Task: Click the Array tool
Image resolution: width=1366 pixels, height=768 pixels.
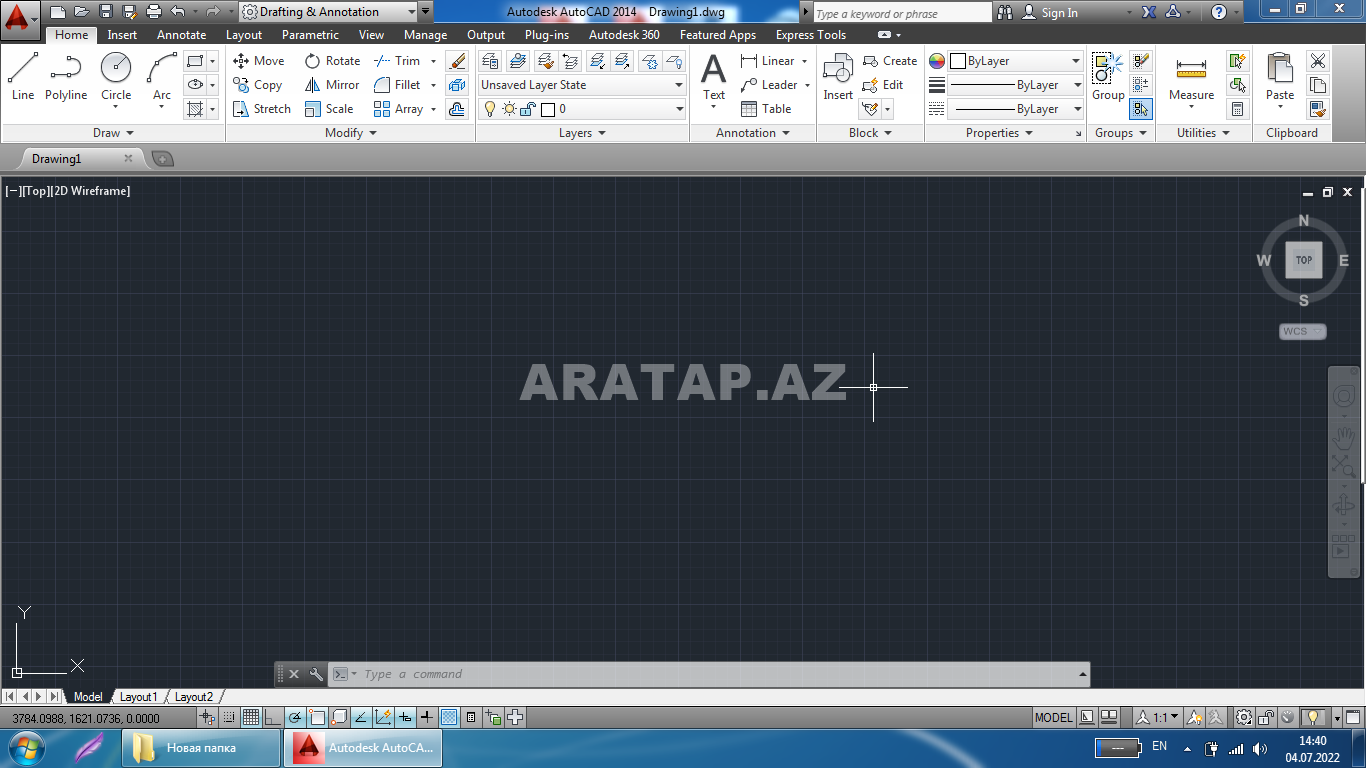Action: pyautogui.click(x=398, y=109)
